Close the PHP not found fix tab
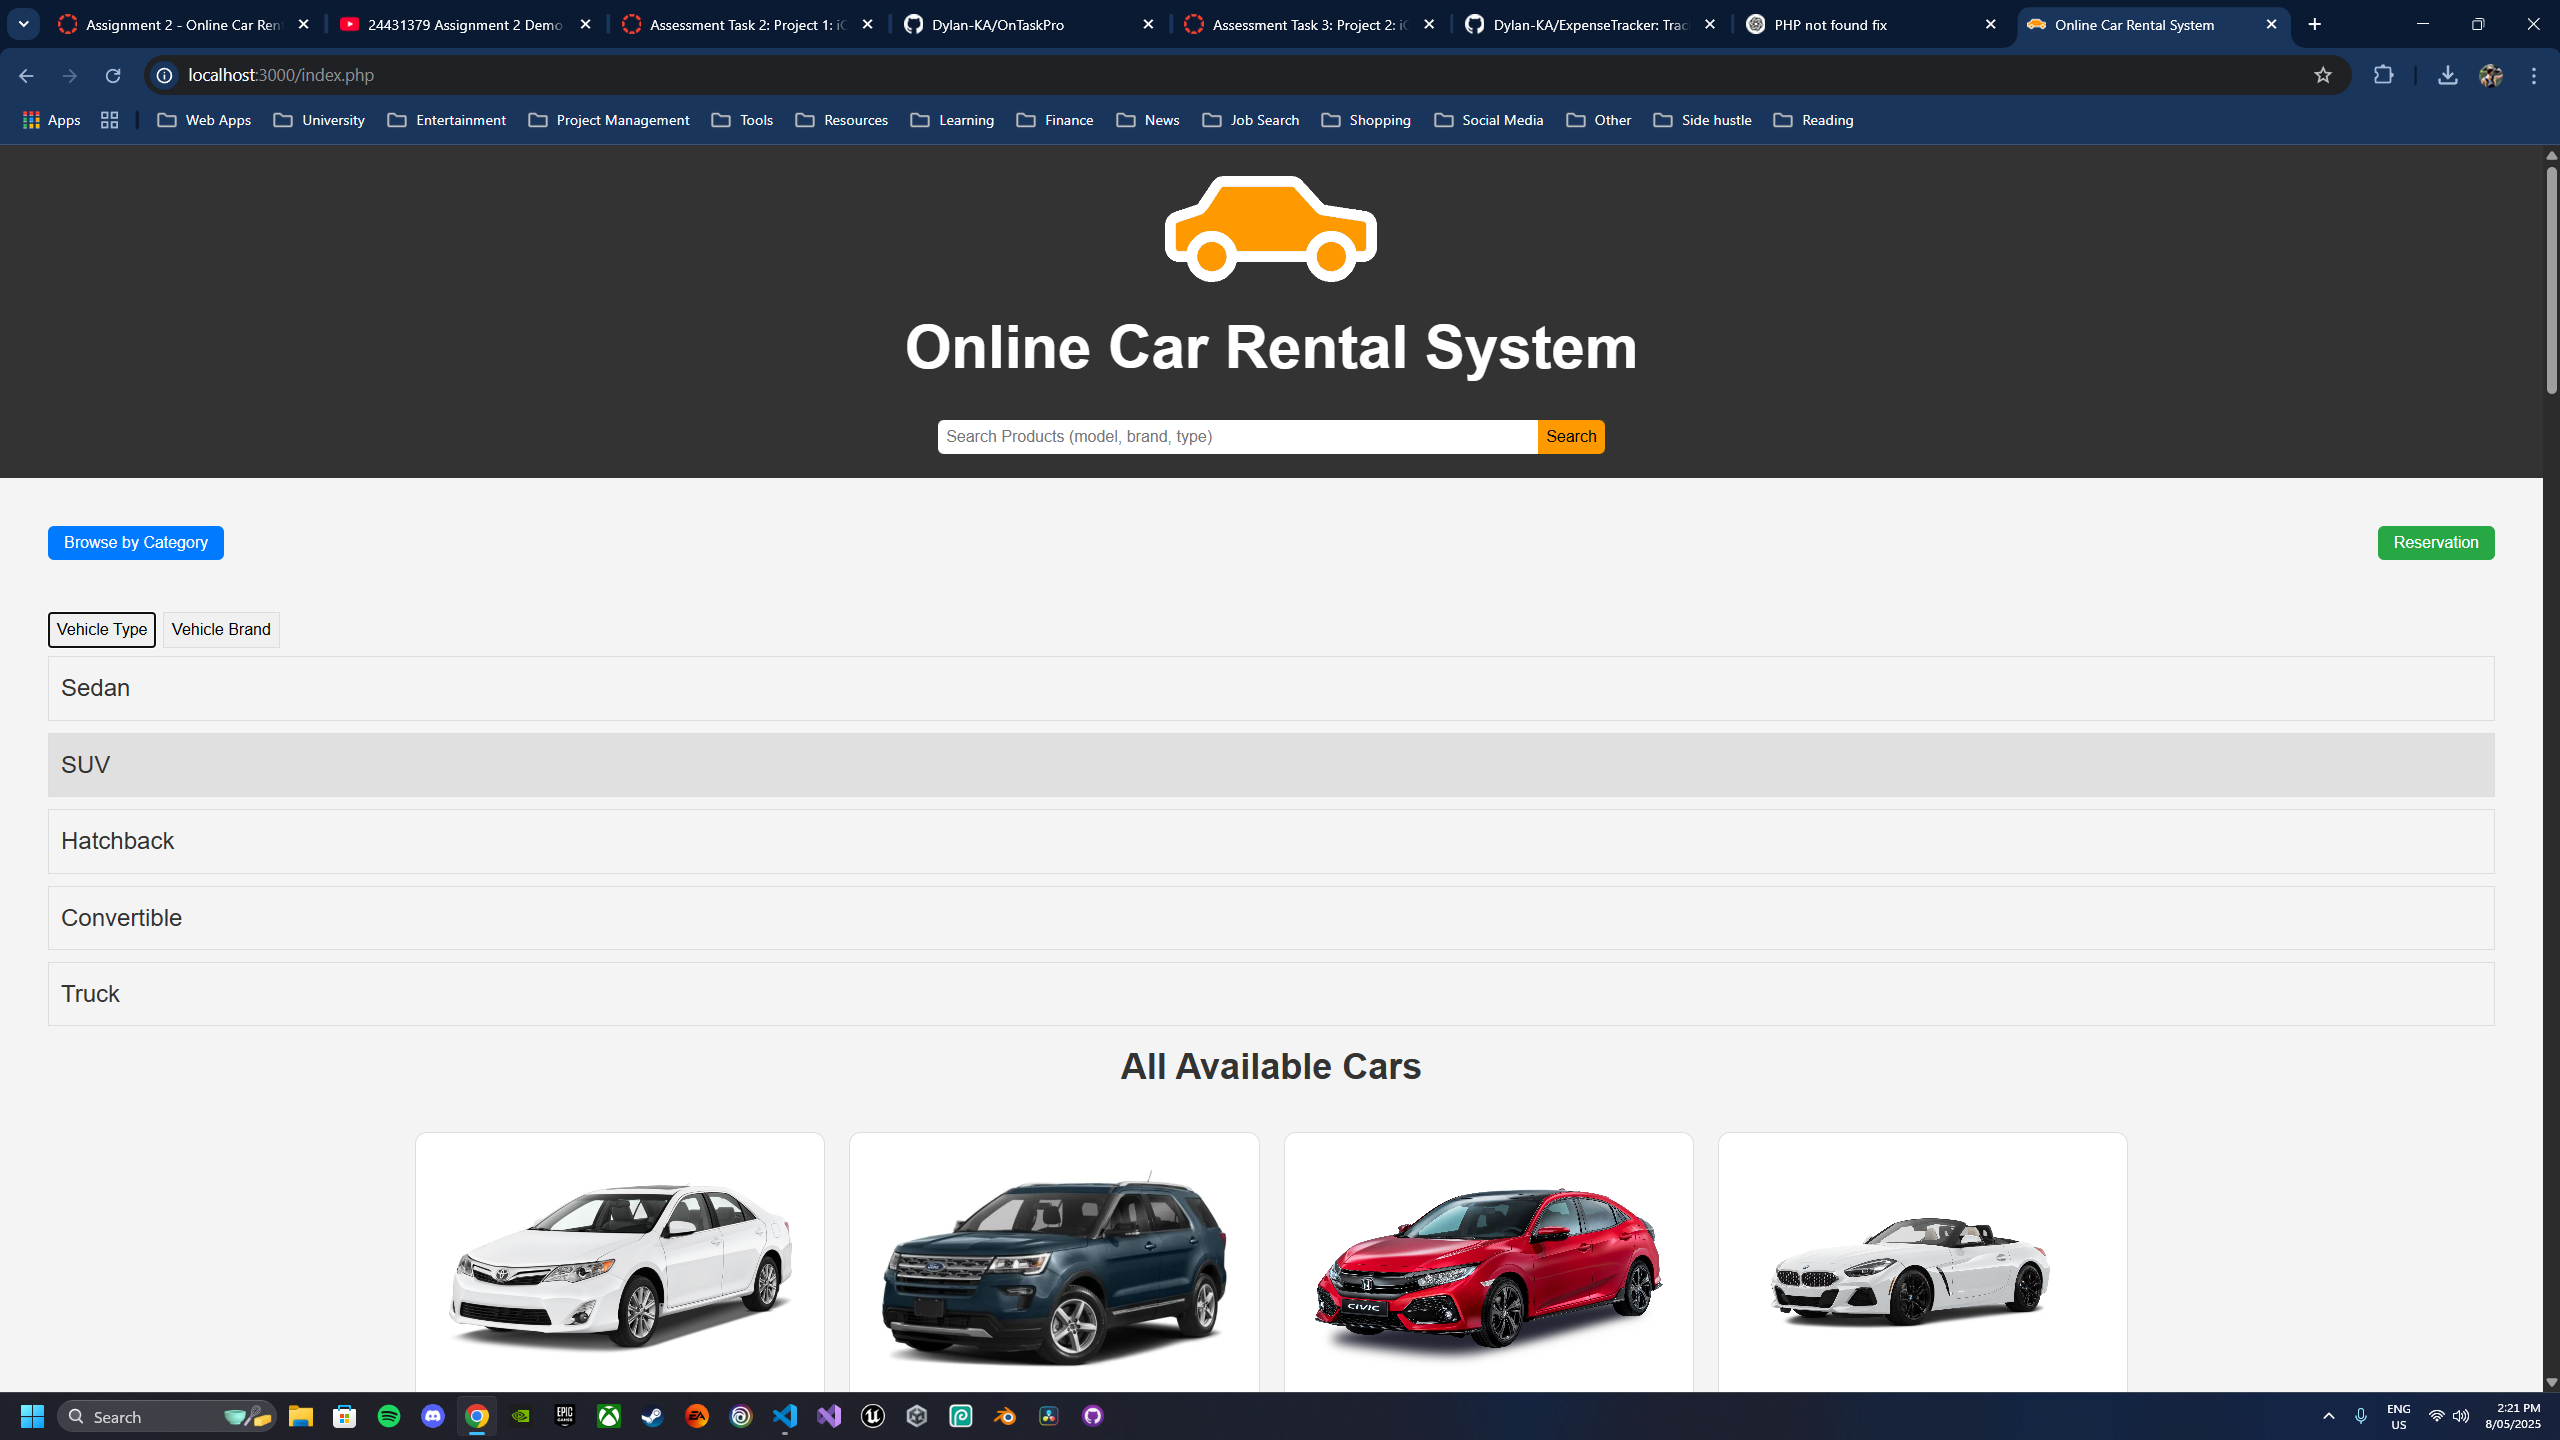 coord(1990,25)
